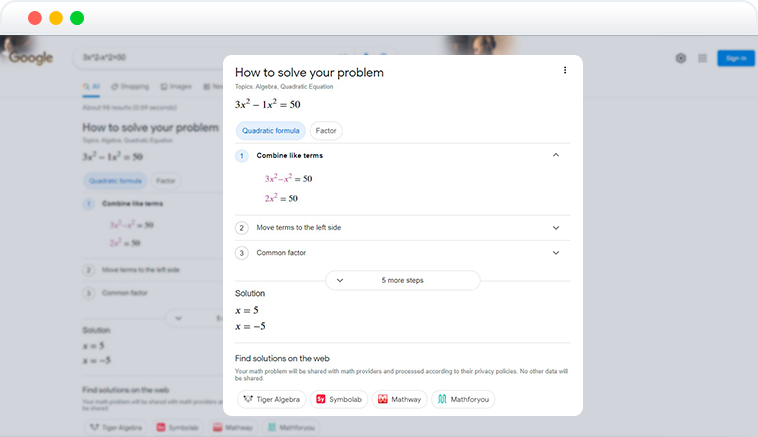The height and width of the screenshot is (437, 758).
Task: Click the teal Mathforyou logo icon
Action: pos(442,399)
